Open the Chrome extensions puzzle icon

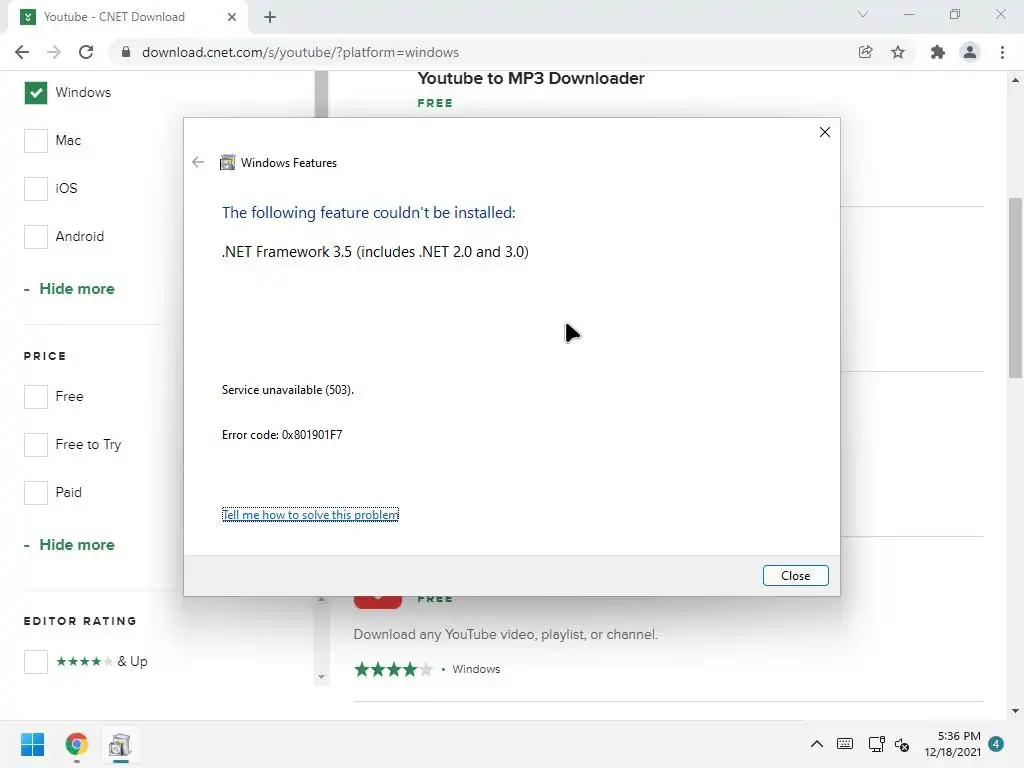click(938, 52)
